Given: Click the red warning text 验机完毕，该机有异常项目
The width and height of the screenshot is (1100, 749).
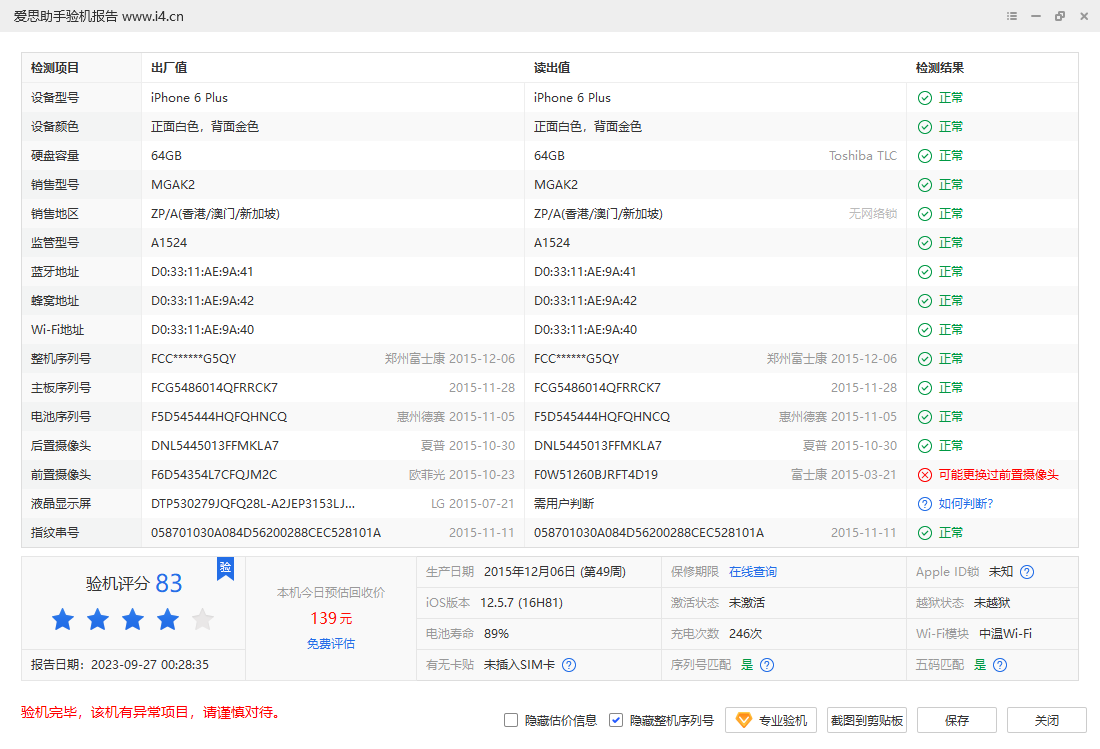Looking at the screenshot, I should click(x=150, y=713).
